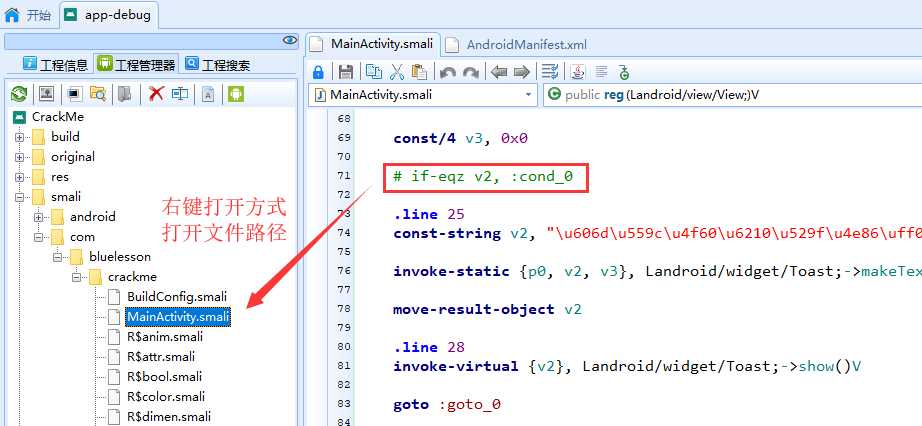Screen dimensions: 922x426
Task: Navigate back with the left arrow icon
Action: tap(499, 72)
